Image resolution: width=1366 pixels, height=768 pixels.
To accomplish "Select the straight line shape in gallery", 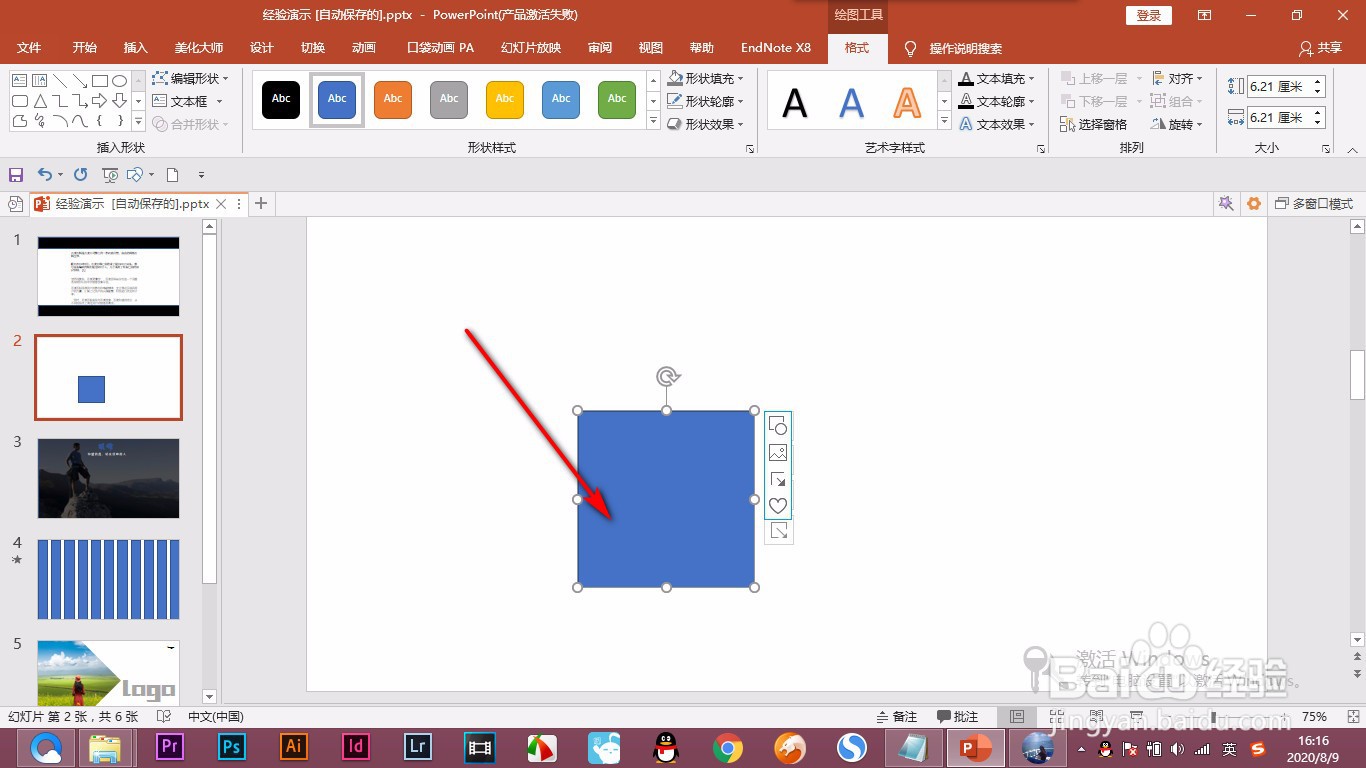I will pyautogui.click(x=60, y=80).
